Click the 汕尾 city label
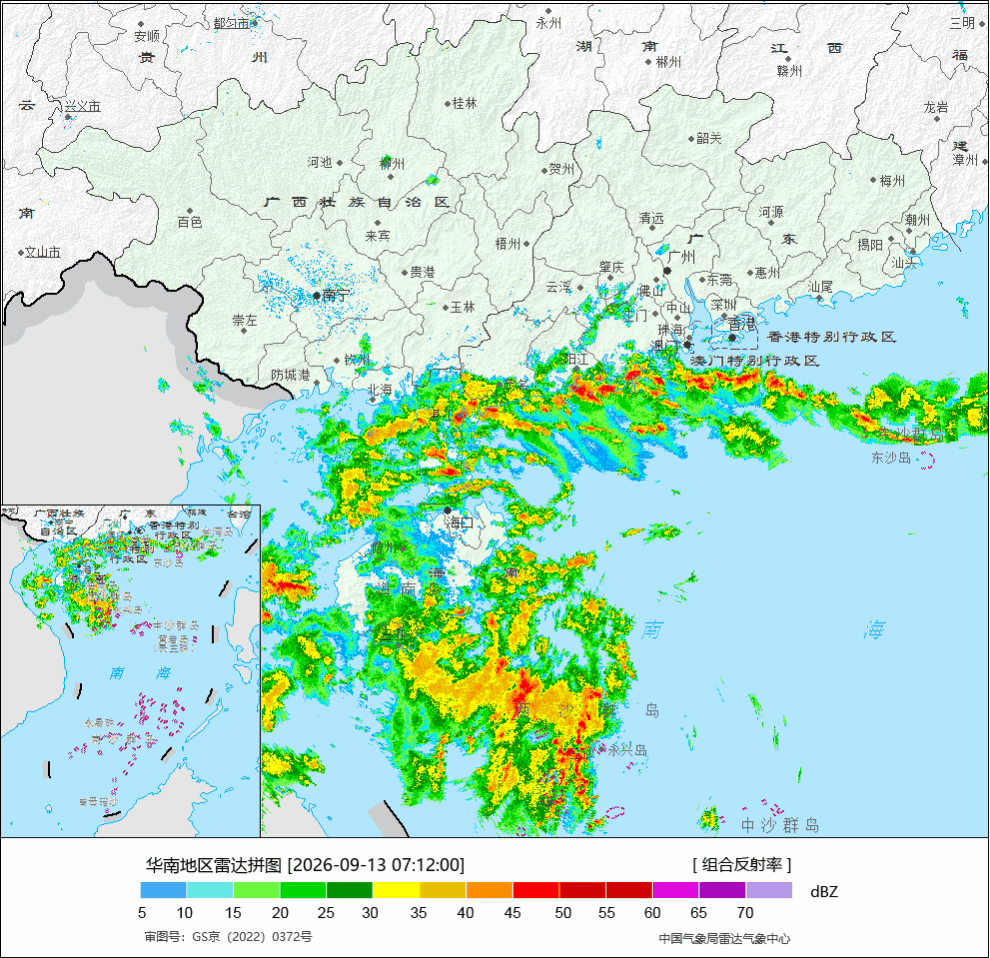Viewport: 990px width, 958px height. pyautogui.click(x=820, y=287)
